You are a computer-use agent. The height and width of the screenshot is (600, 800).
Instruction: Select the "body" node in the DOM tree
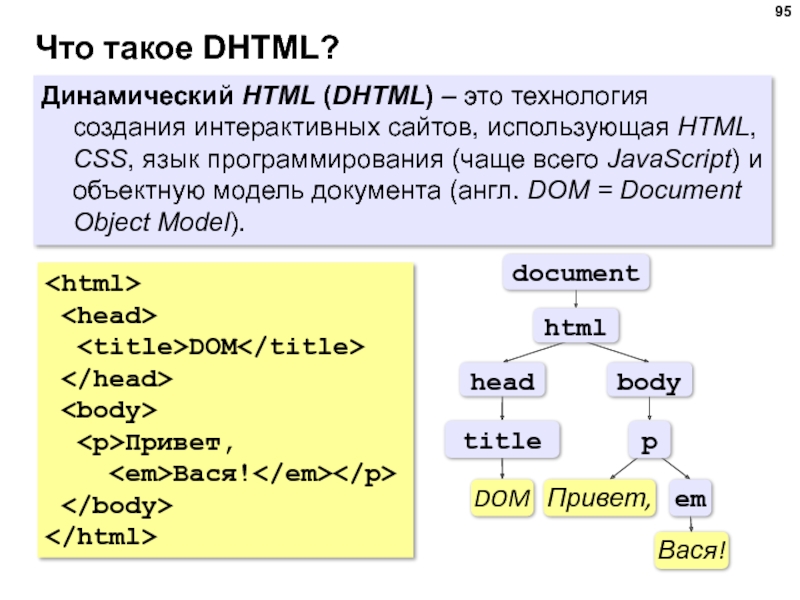[649, 381]
